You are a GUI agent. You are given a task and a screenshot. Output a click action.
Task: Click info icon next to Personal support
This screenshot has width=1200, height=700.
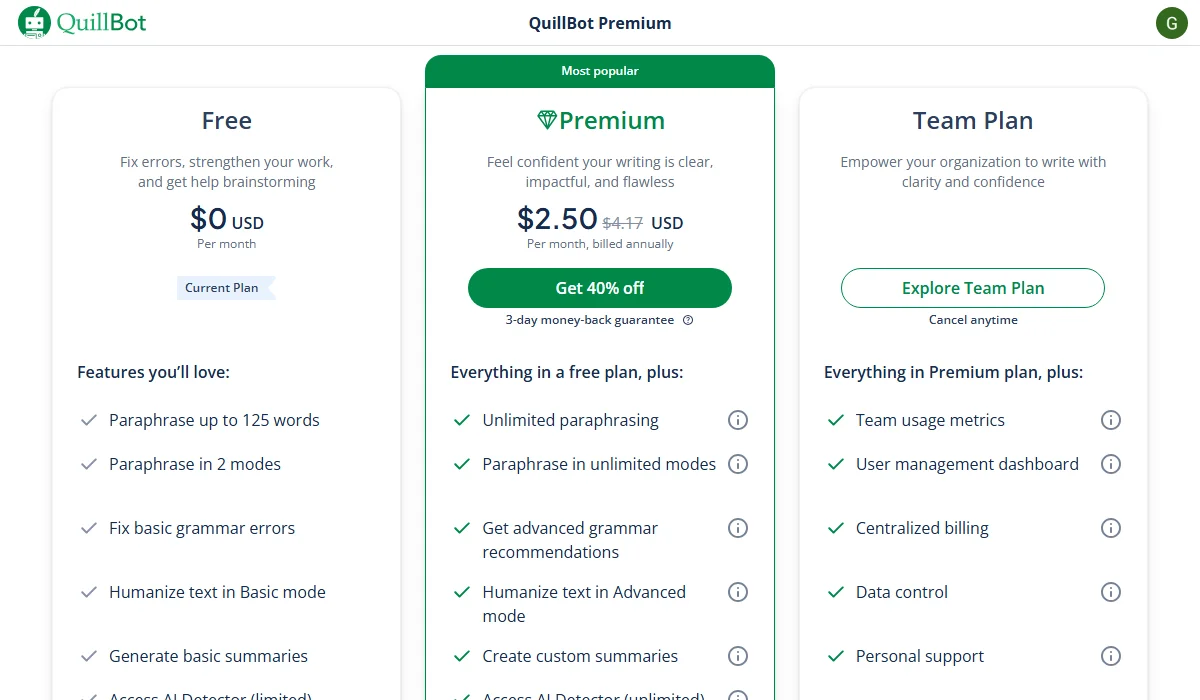coord(1111,656)
